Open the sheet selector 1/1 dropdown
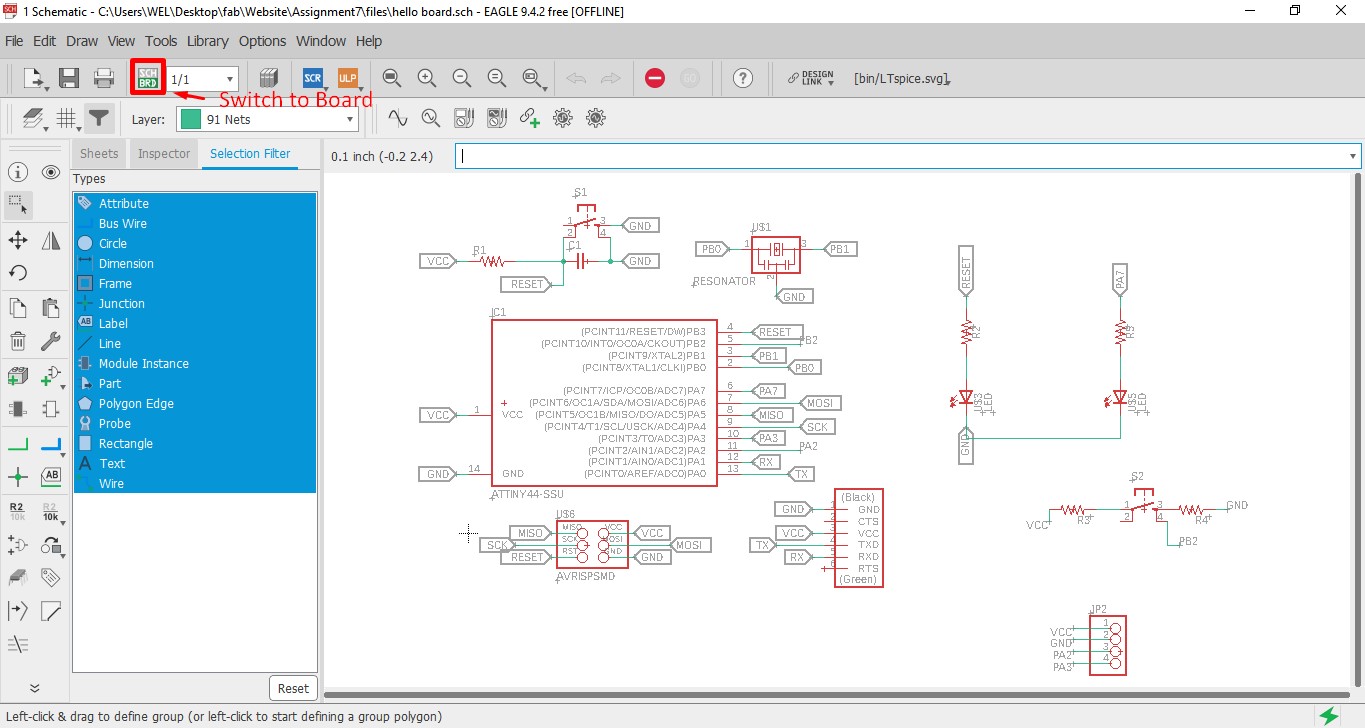The image size is (1365, 728). [203, 79]
